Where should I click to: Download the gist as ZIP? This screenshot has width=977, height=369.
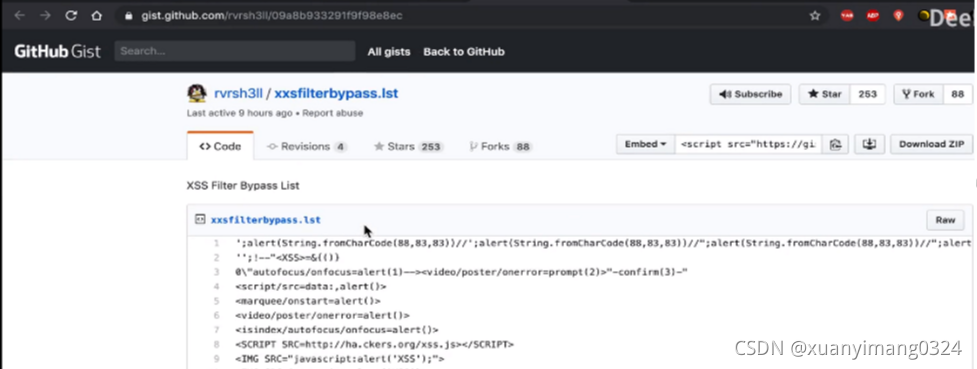(x=931, y=144)
